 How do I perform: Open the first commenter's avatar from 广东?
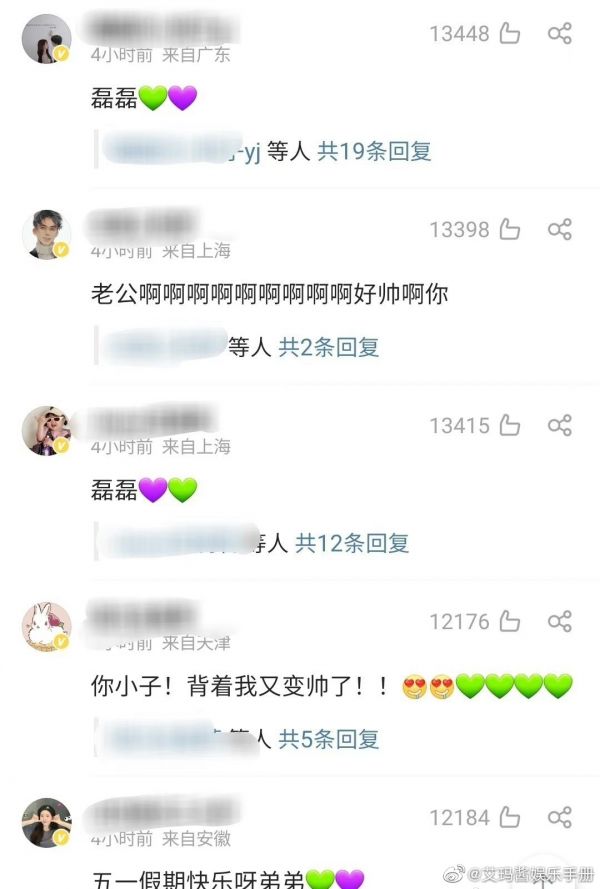tap(47, 39)
